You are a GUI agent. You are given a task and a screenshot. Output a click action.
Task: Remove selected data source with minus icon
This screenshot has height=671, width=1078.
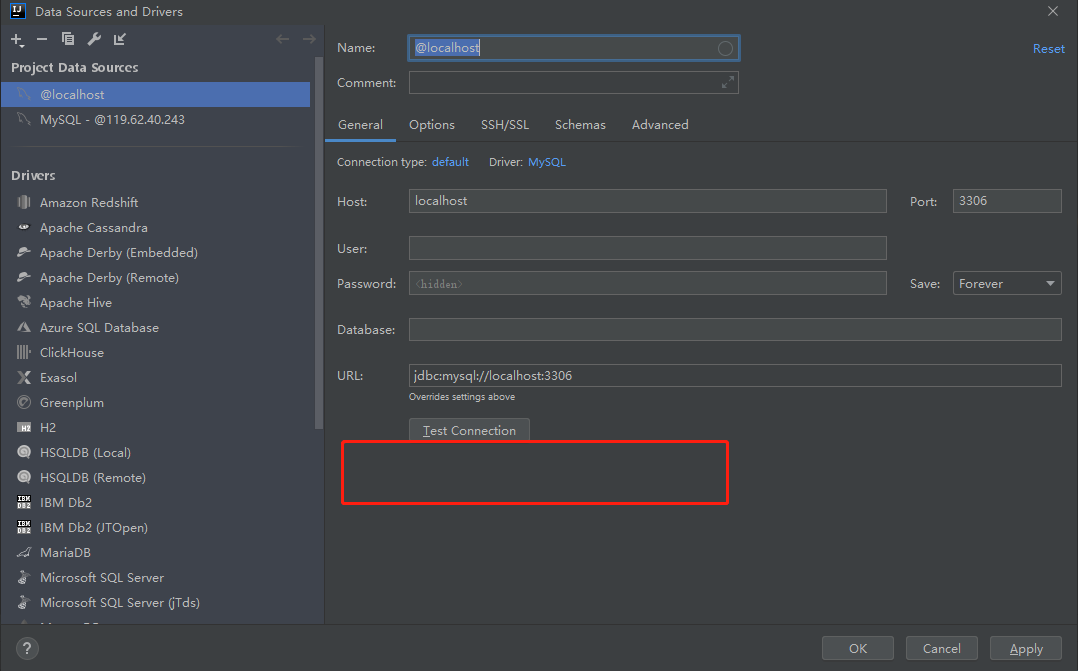(42, 39)
